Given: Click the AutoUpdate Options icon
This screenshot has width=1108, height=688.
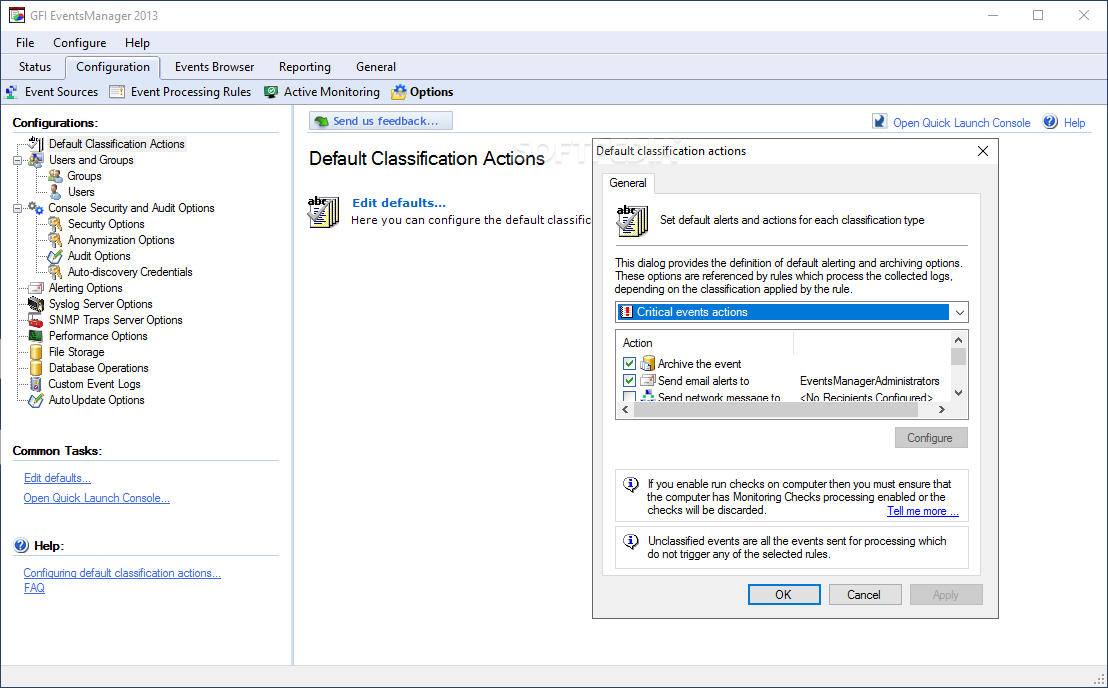Looking at the screenshot, I should (x=36, y=400).
